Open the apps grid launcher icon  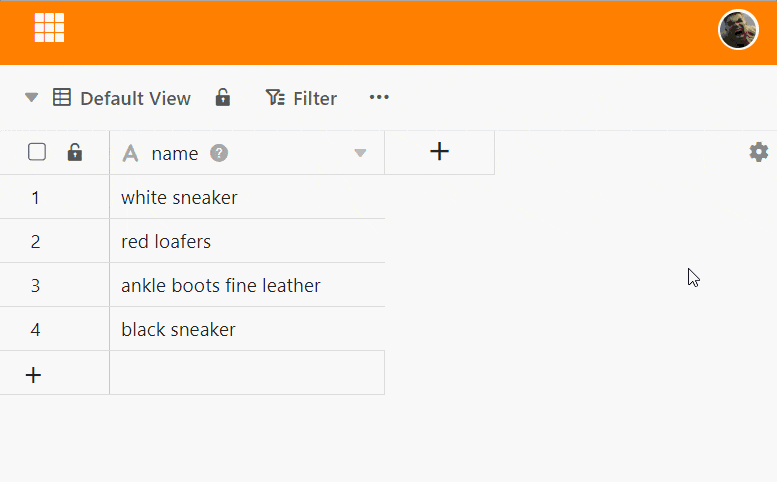point(49,28)
